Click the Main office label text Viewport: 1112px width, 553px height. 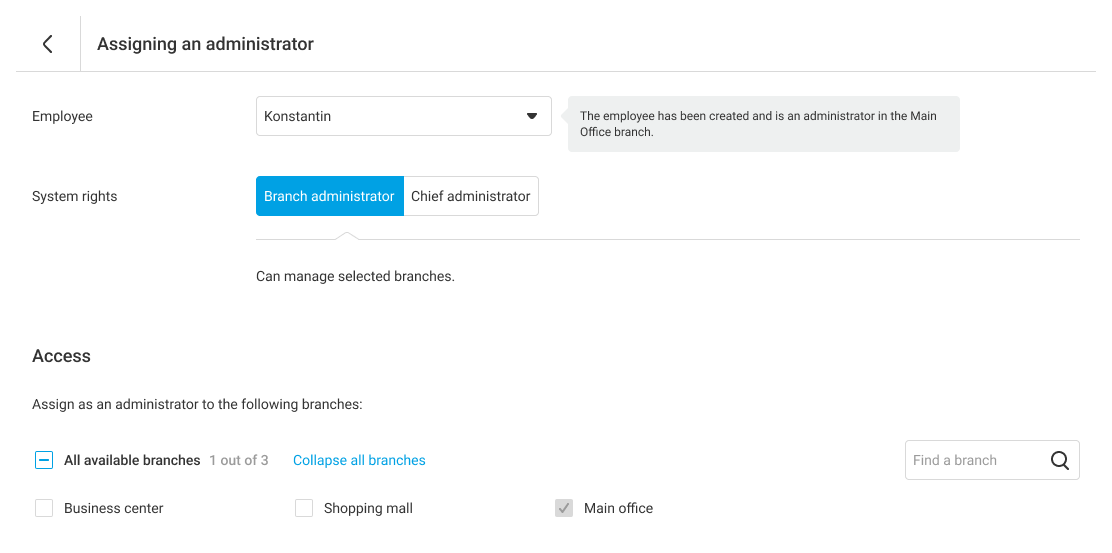(x=618, y=508)
